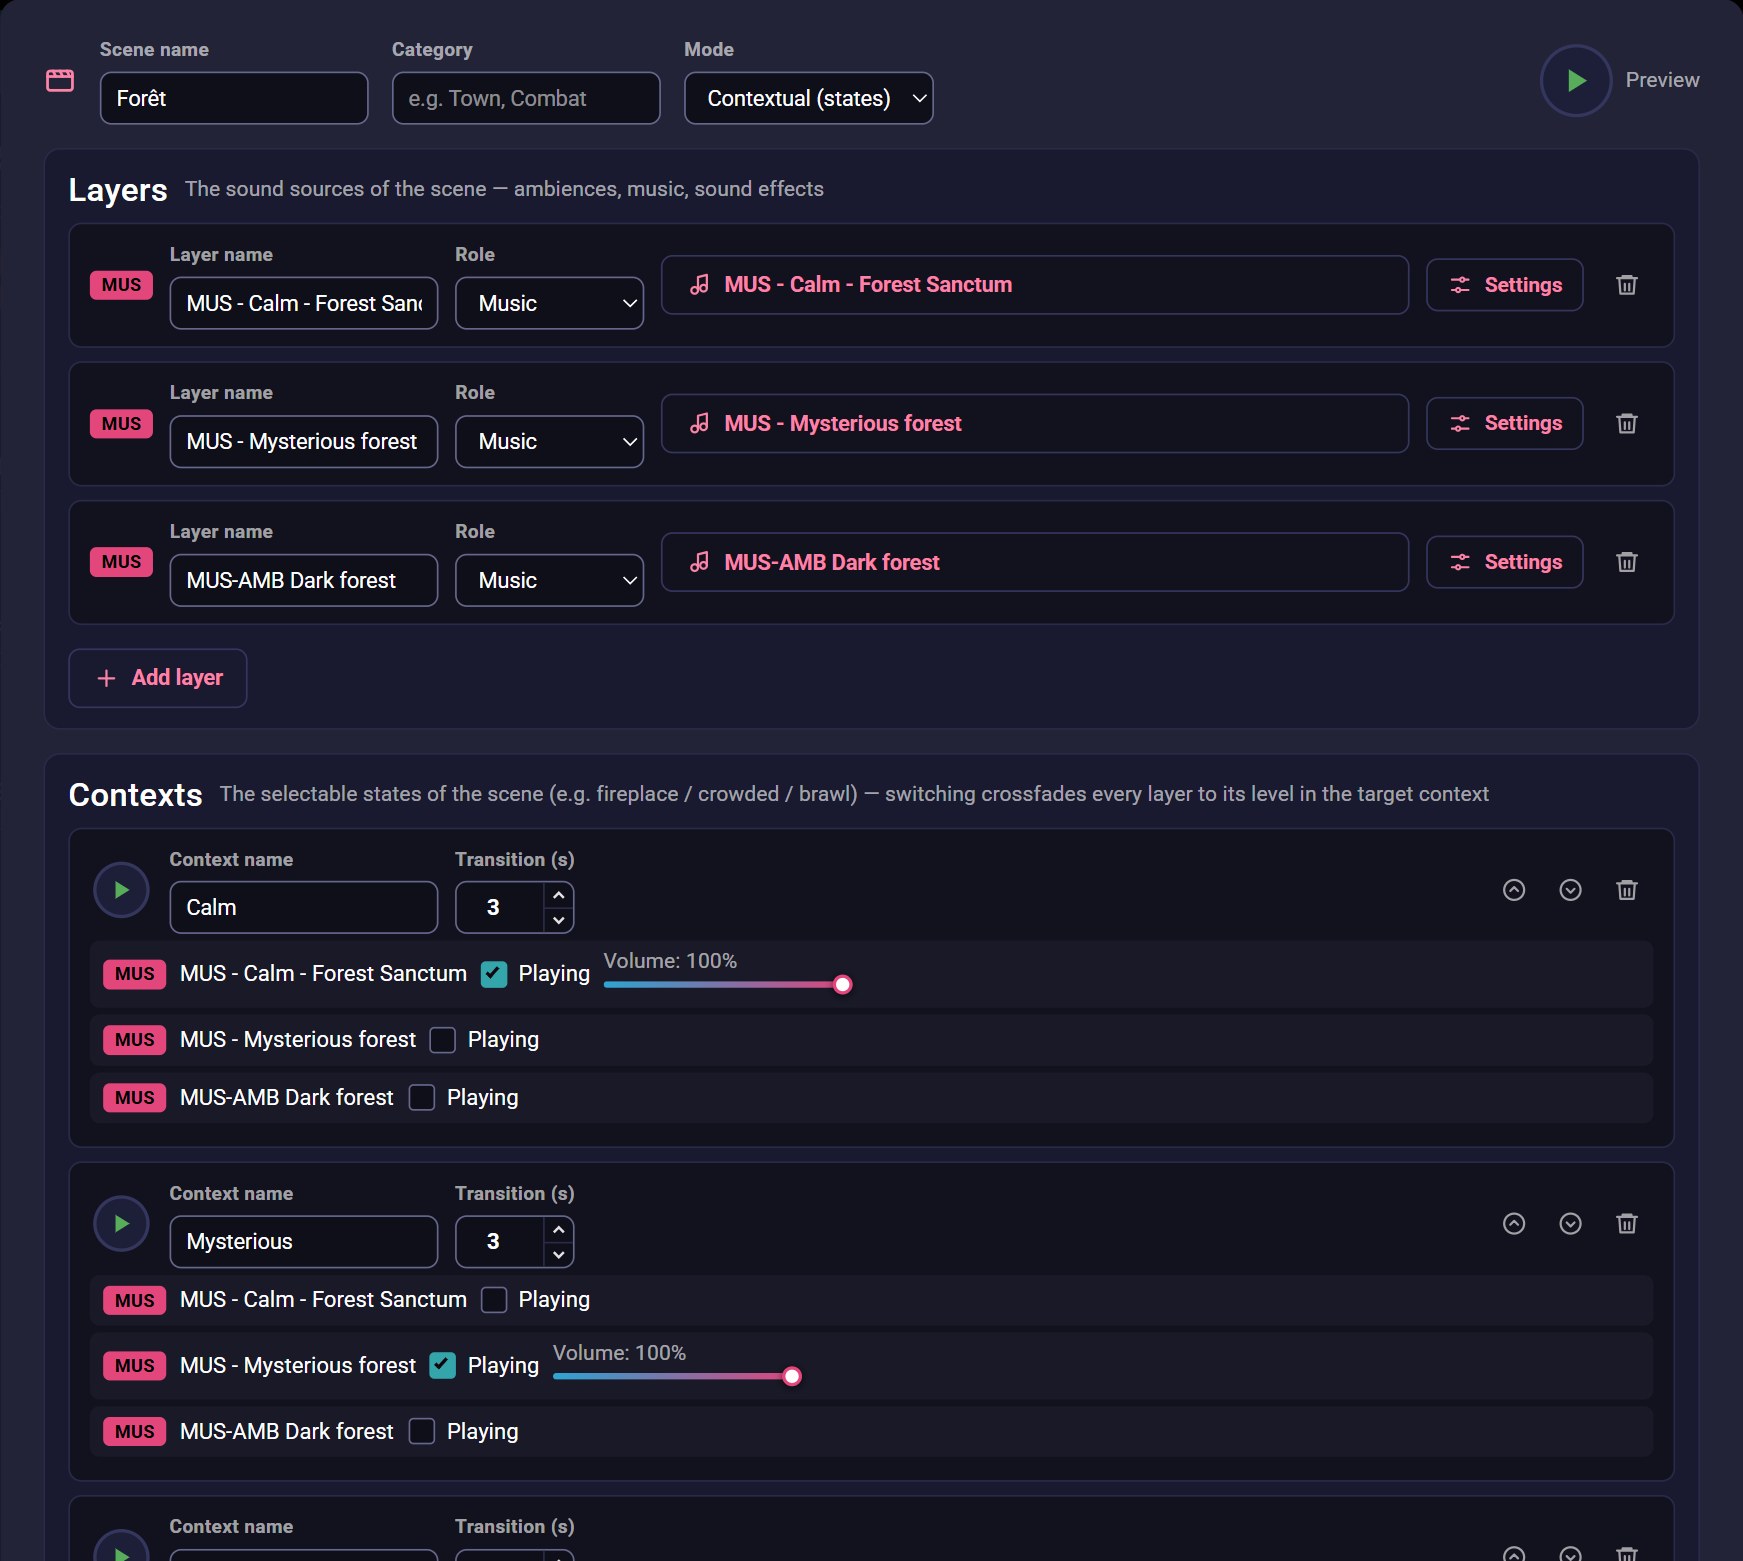
Task: Move the Calm context up
Action: click(x=1514, y=890)
